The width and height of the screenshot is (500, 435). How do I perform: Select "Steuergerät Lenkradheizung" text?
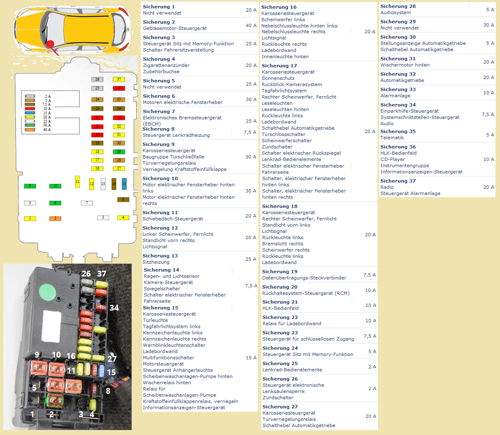click(176, 135)
